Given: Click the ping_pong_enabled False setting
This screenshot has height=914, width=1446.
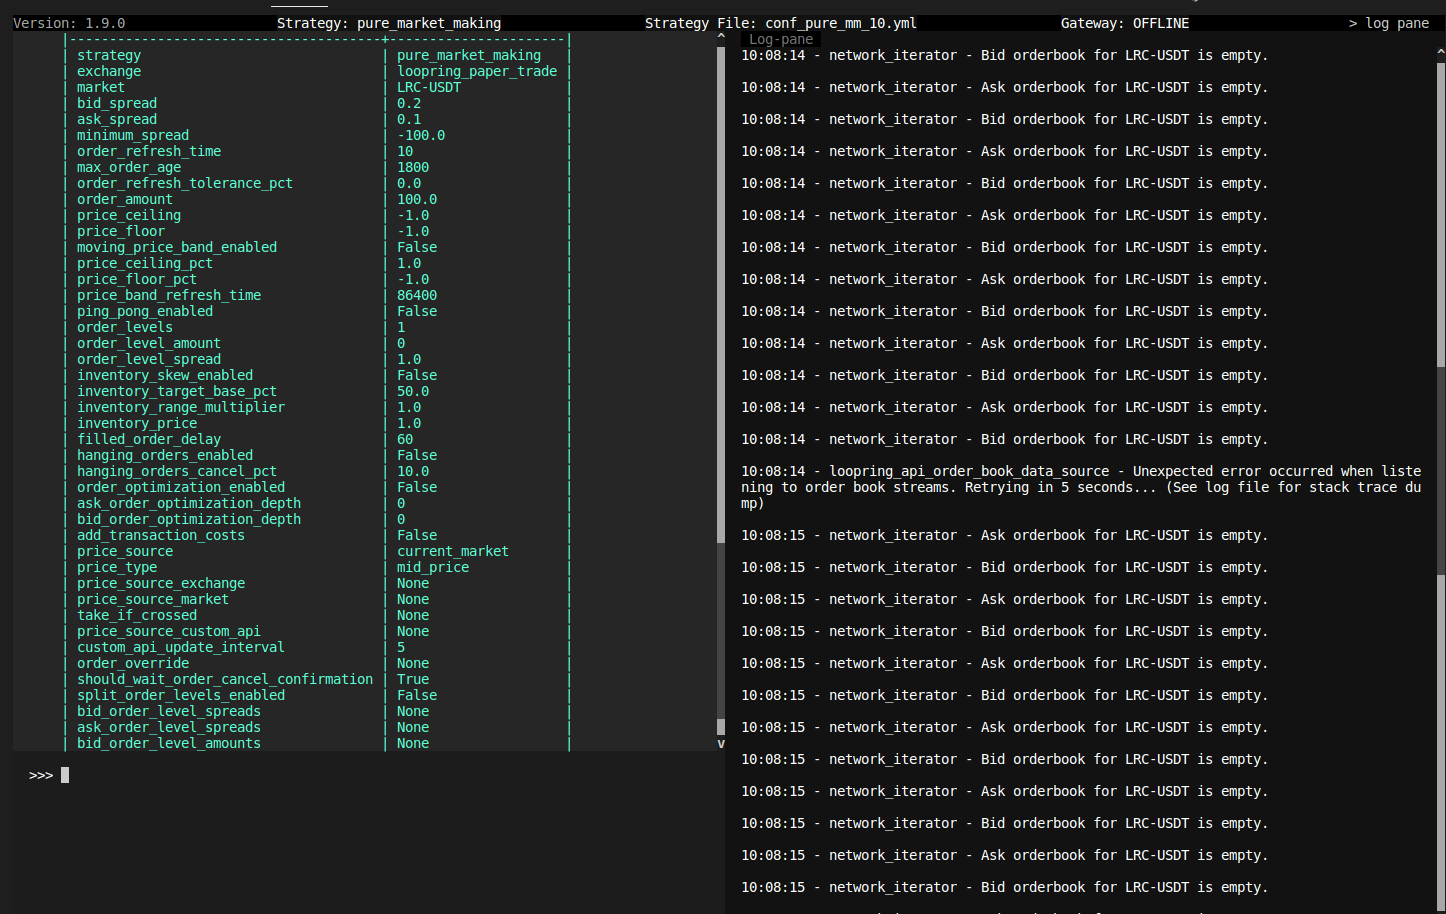Looking at the screenshot, I should coord(416,311).
